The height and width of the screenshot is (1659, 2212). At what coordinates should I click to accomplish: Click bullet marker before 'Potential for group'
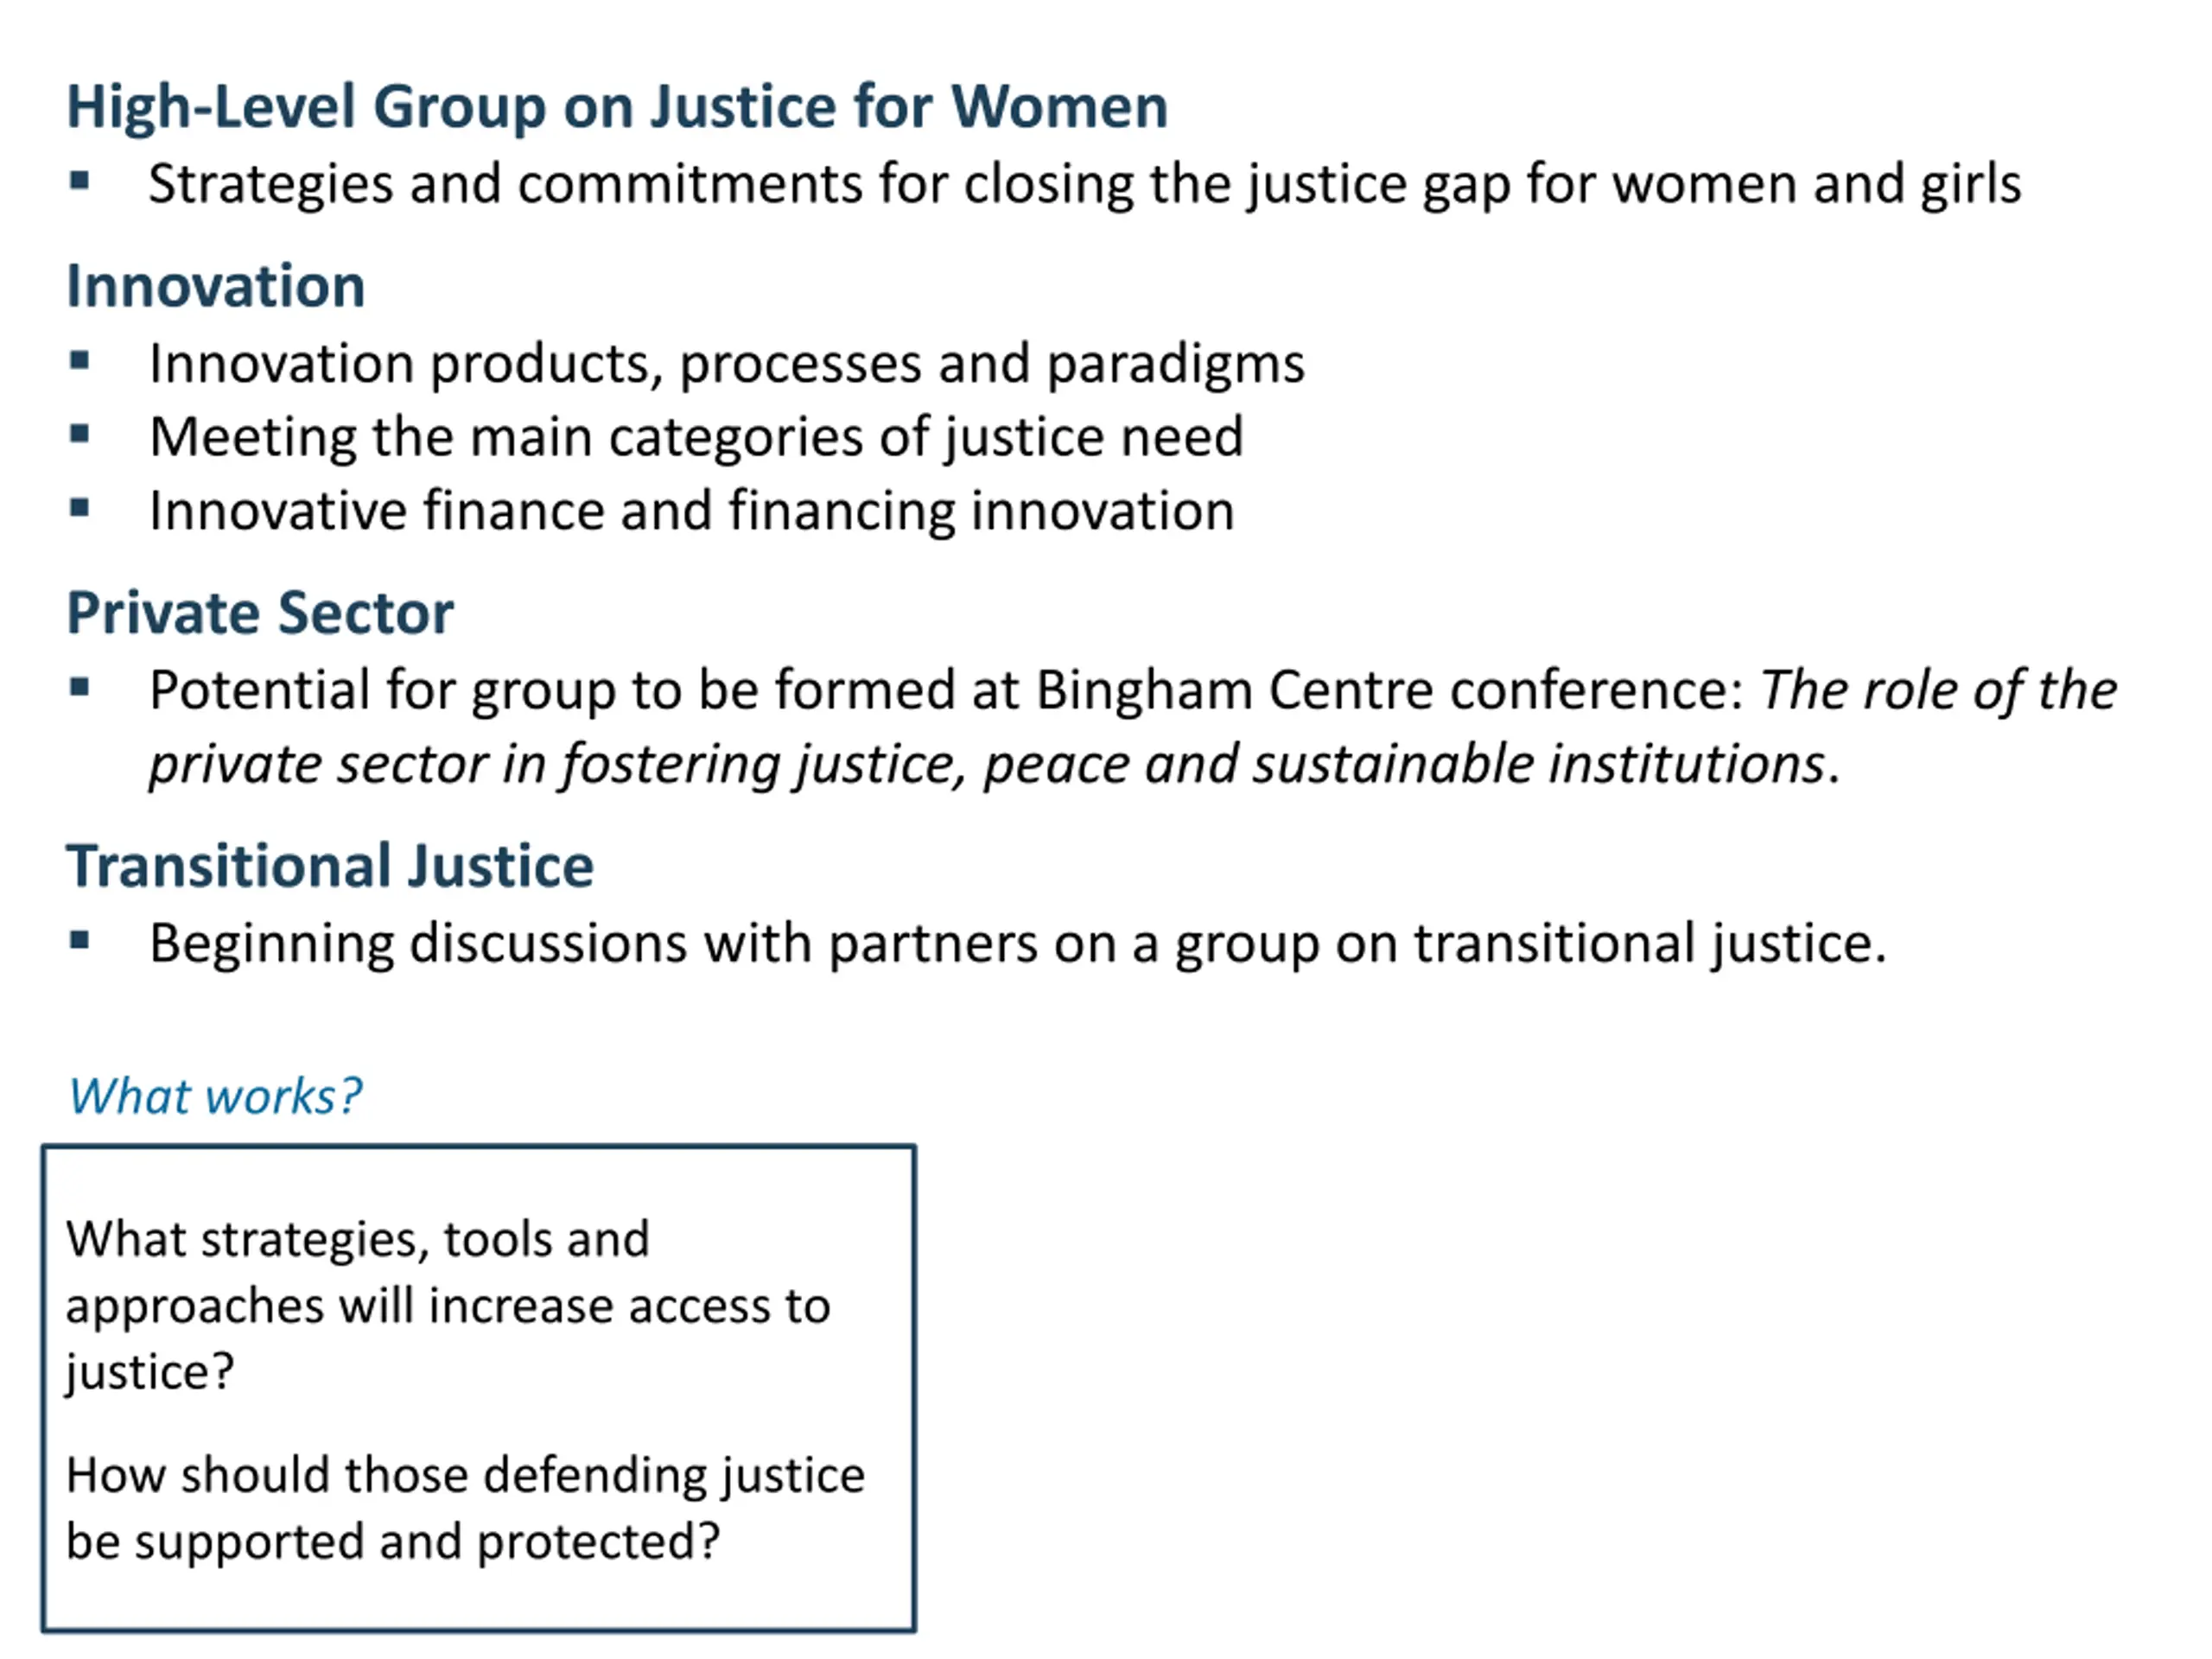[80, 687]
